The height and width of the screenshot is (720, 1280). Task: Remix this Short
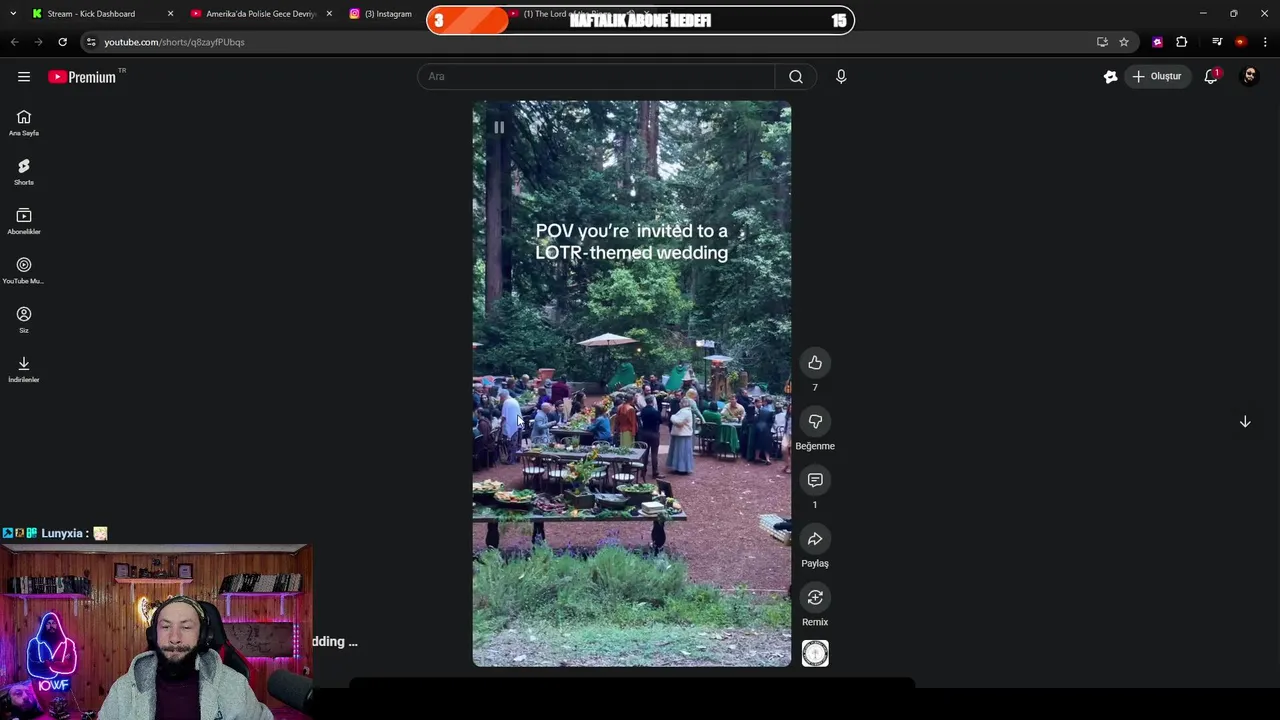[815, 598]
